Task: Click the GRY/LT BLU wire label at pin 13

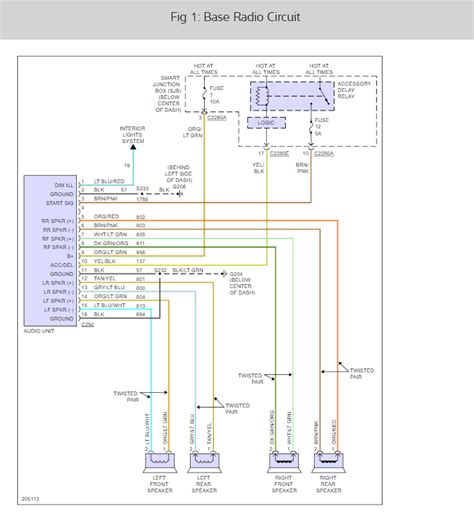Action: (x=109, y=287)
